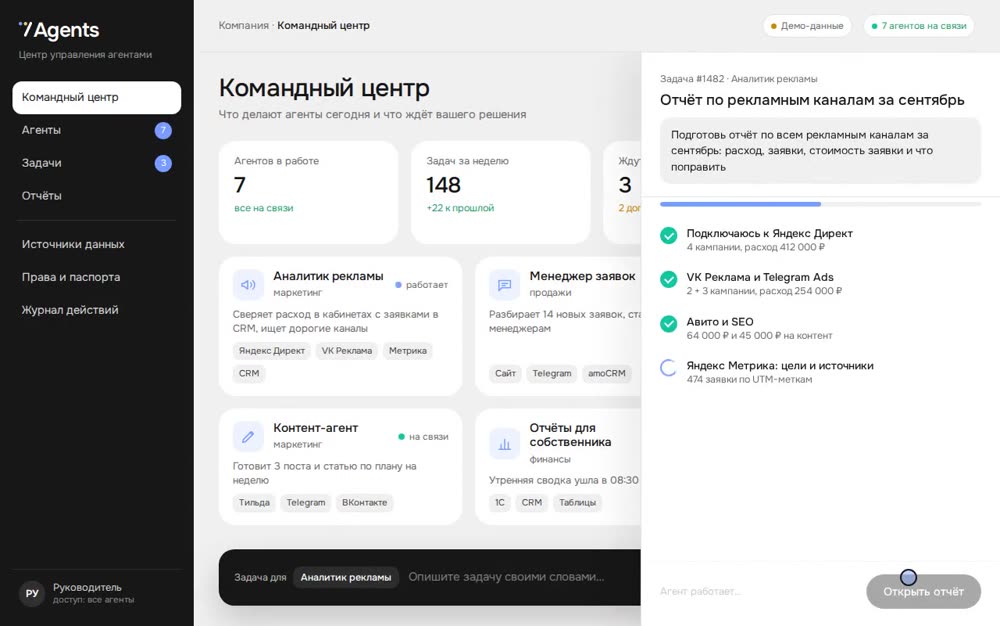Open Источники данных page
Screen dimensions: 1000x626
click(96, 244)
